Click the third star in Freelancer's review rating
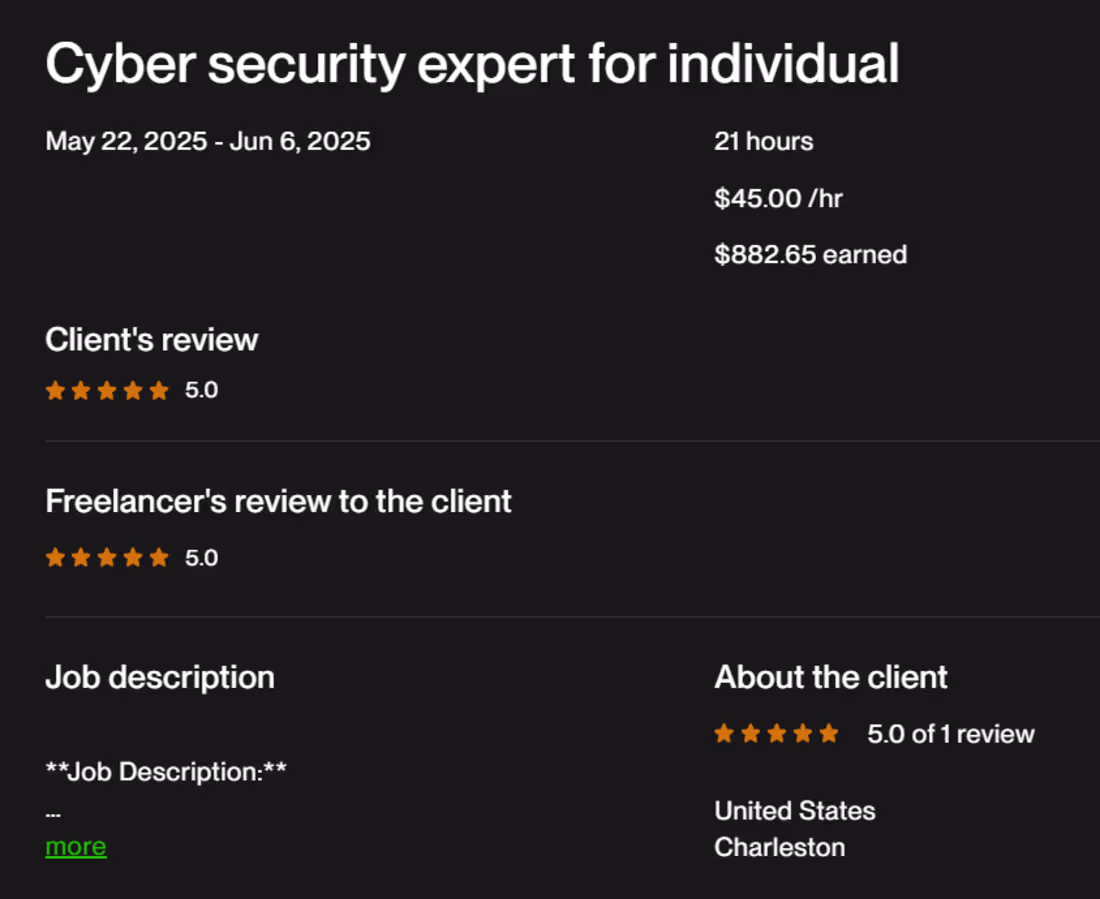 [107, 557]
